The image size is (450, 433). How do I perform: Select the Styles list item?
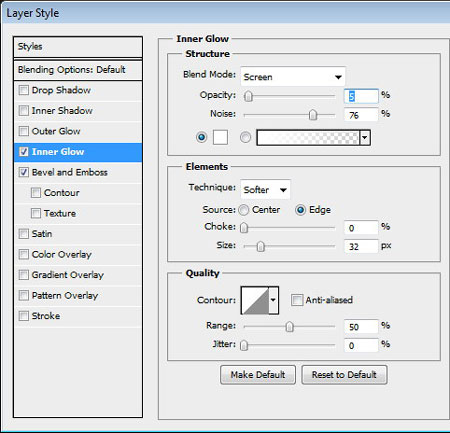(78, 47)
